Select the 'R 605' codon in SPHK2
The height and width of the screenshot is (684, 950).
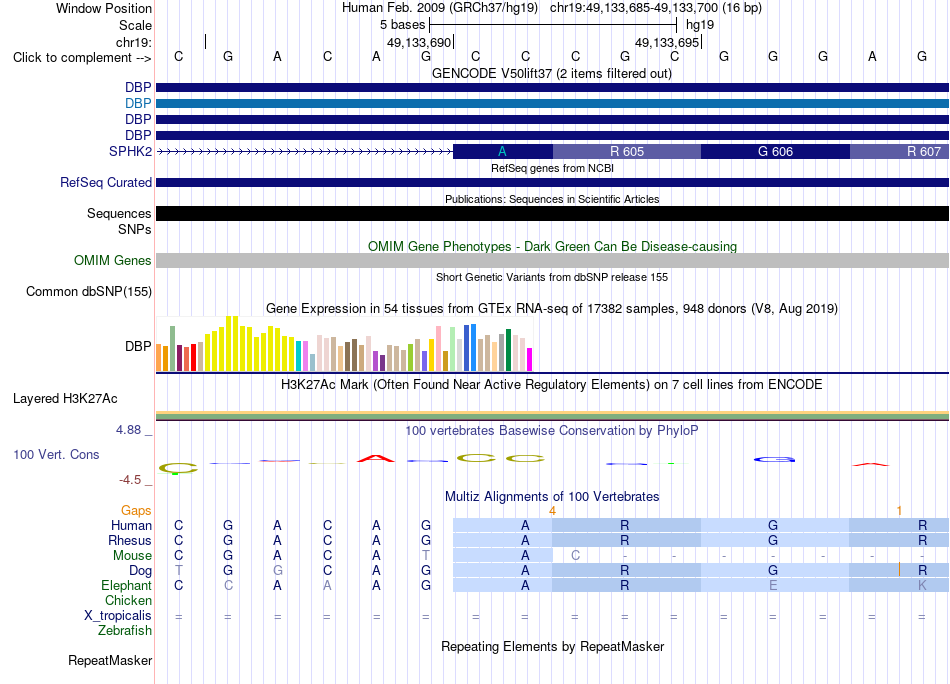pos(626,151)
